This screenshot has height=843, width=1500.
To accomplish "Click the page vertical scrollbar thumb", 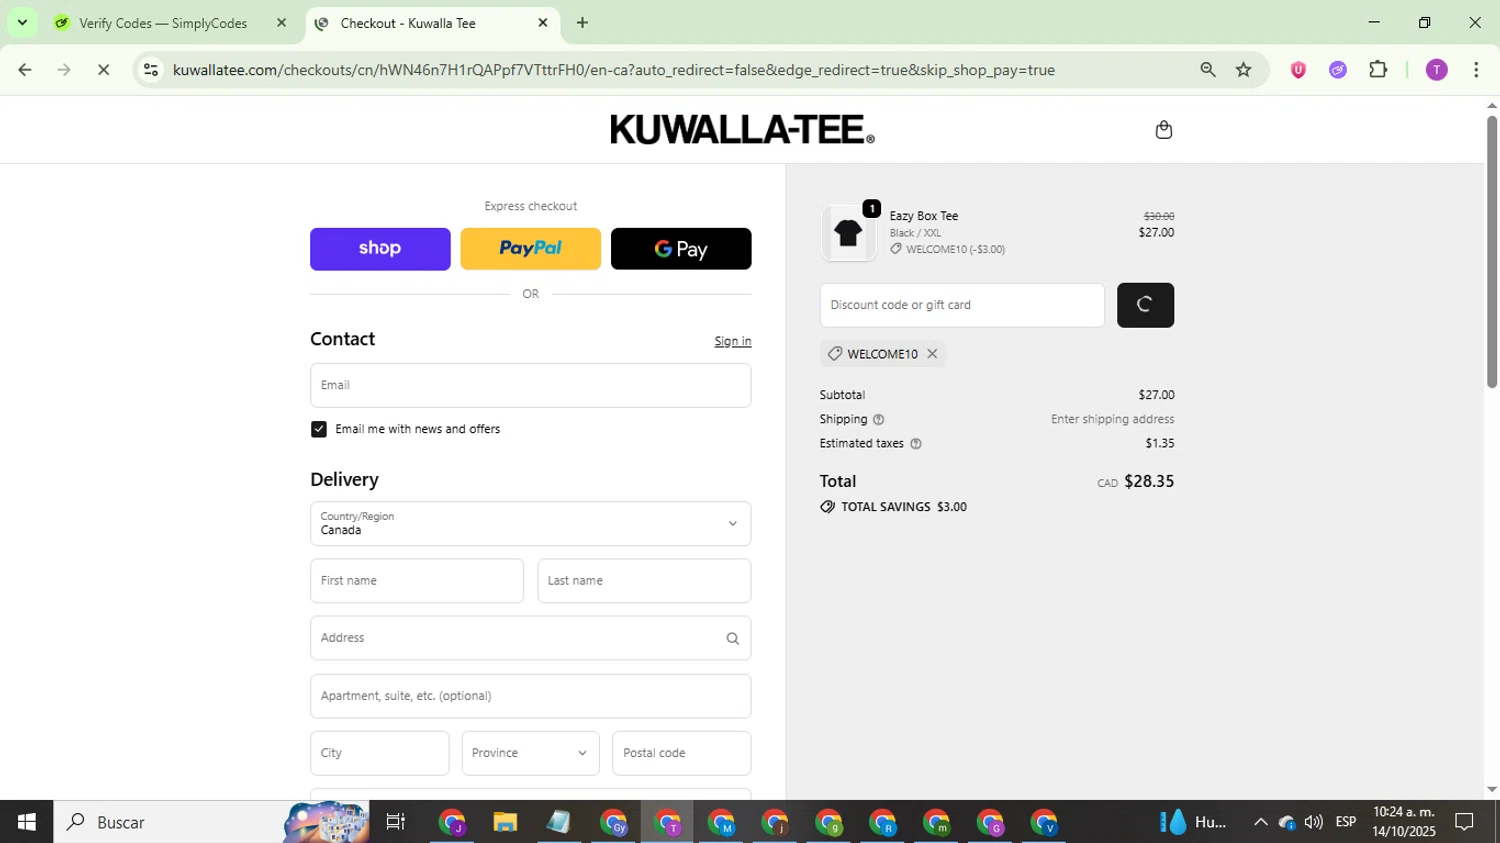I will click(x=1491, y=250).
